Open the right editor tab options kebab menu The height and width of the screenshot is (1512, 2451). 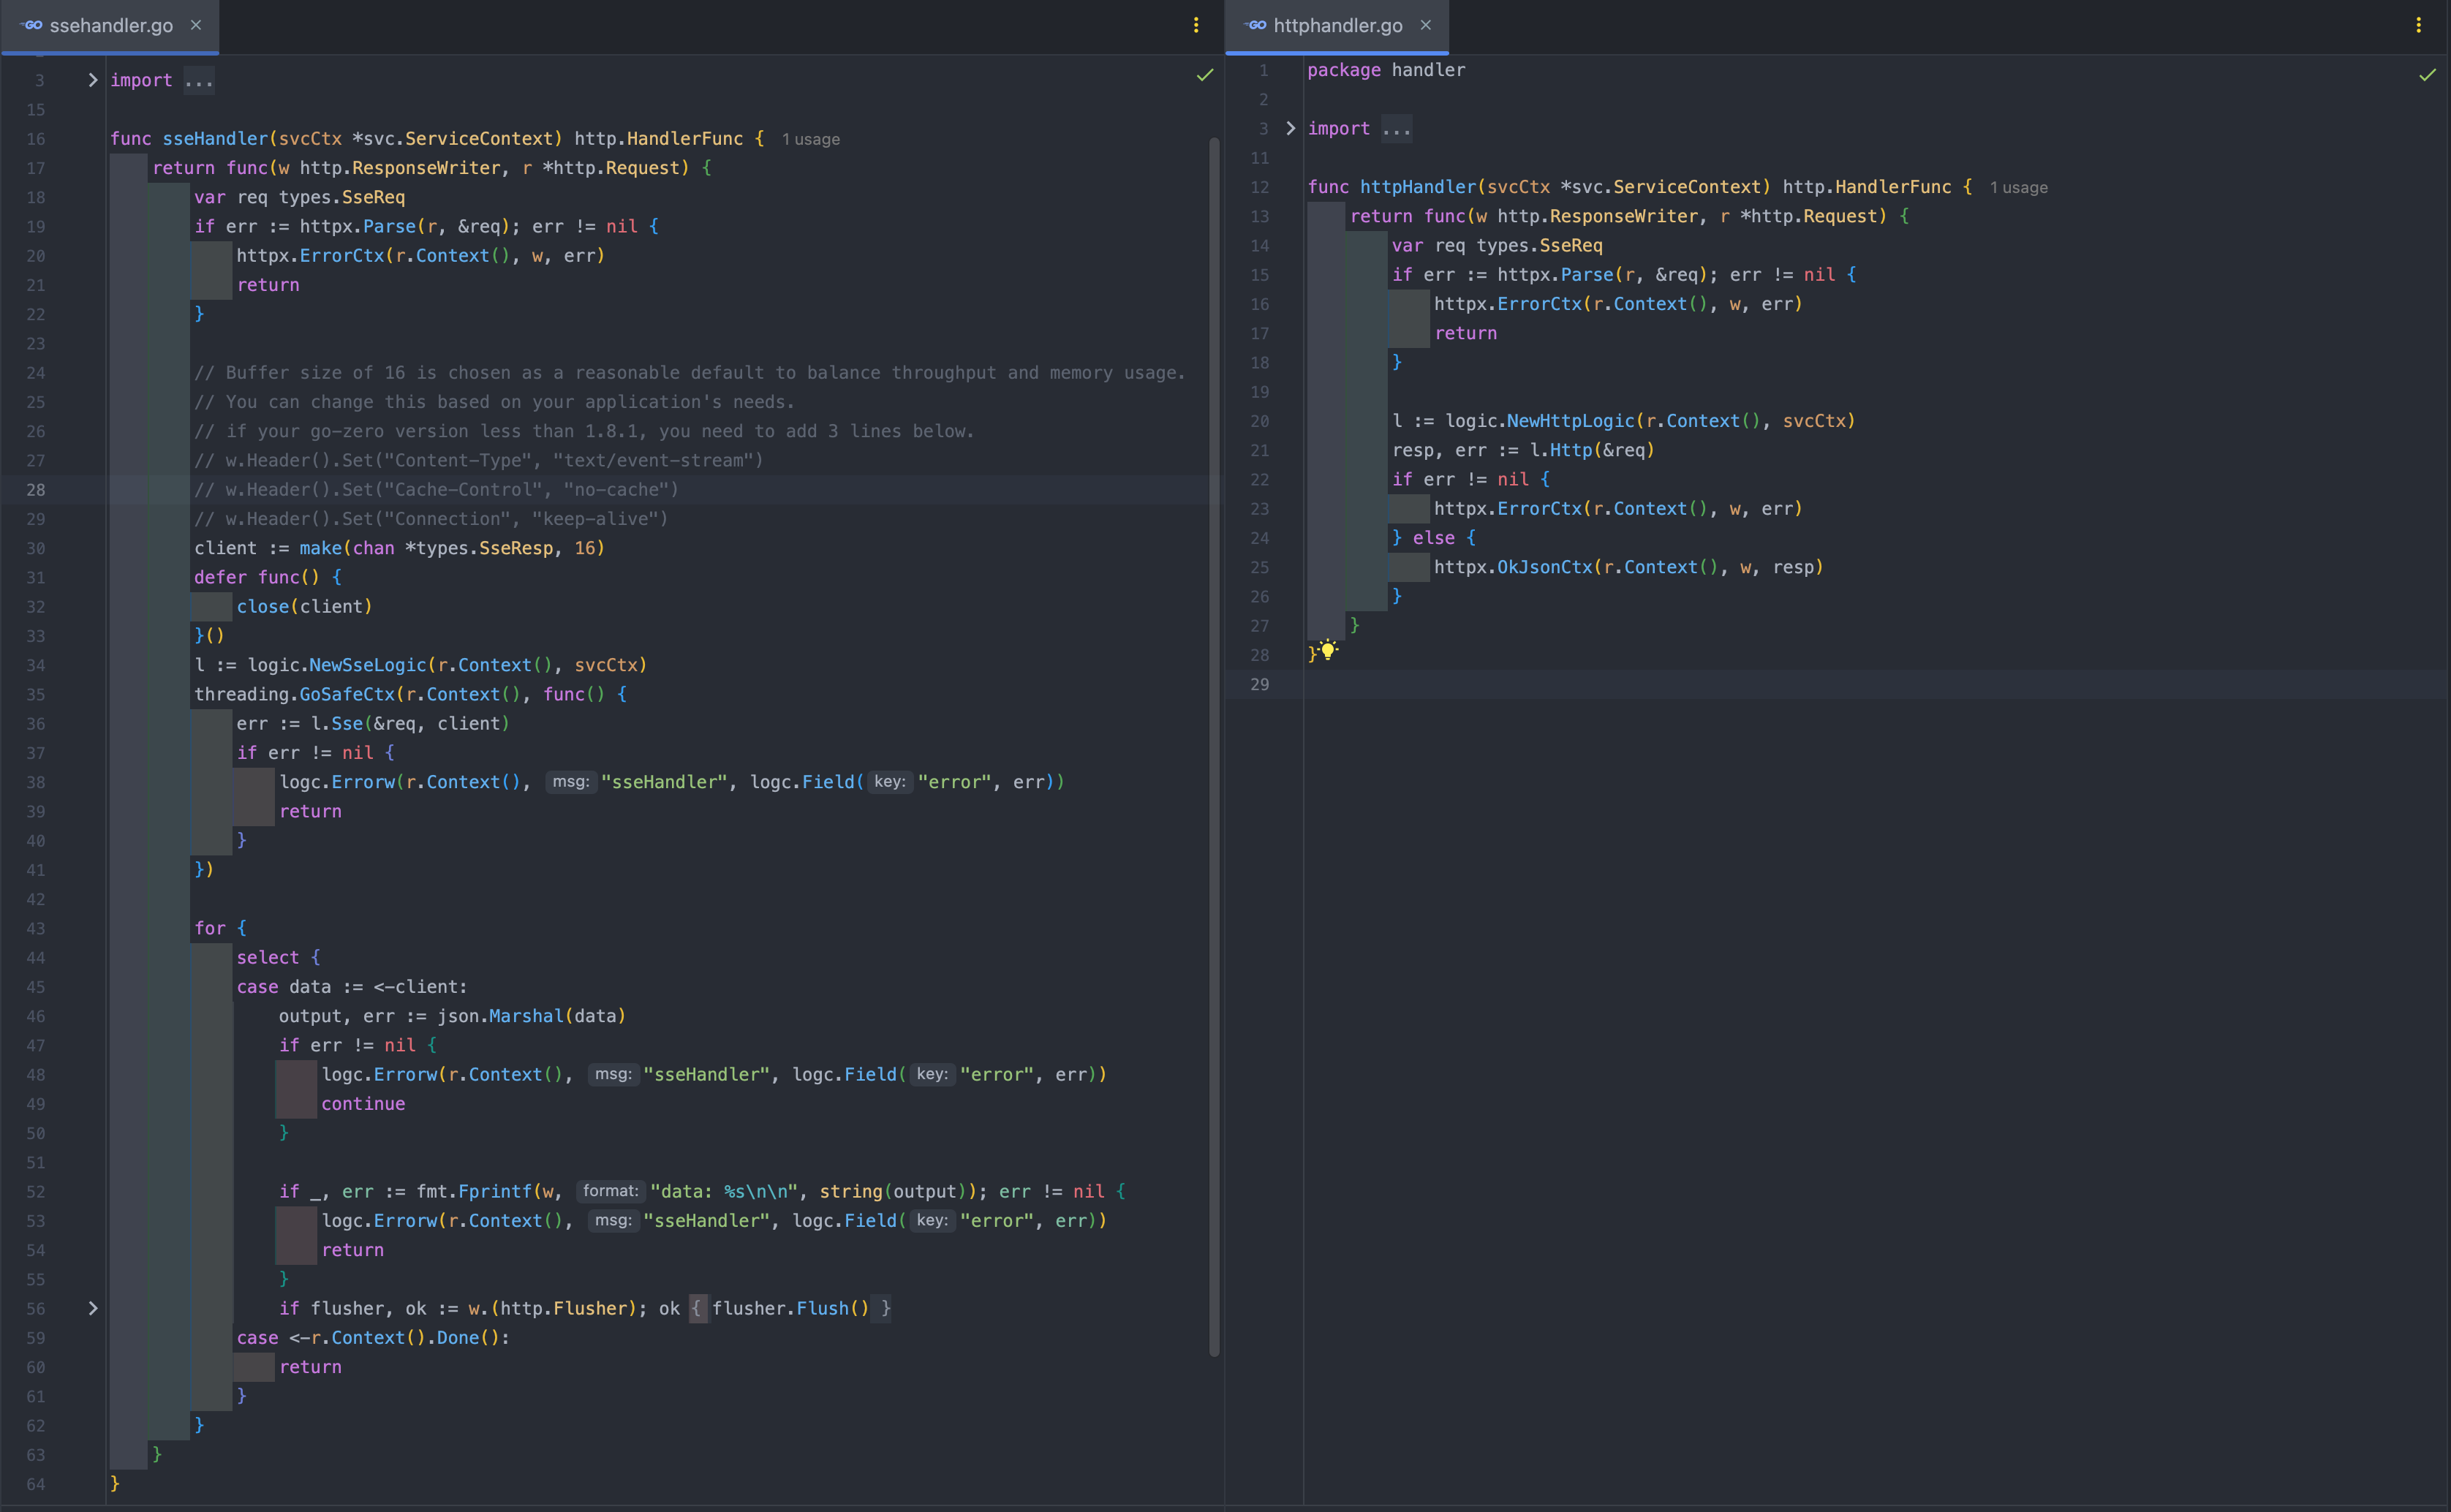coord(2418,25)
